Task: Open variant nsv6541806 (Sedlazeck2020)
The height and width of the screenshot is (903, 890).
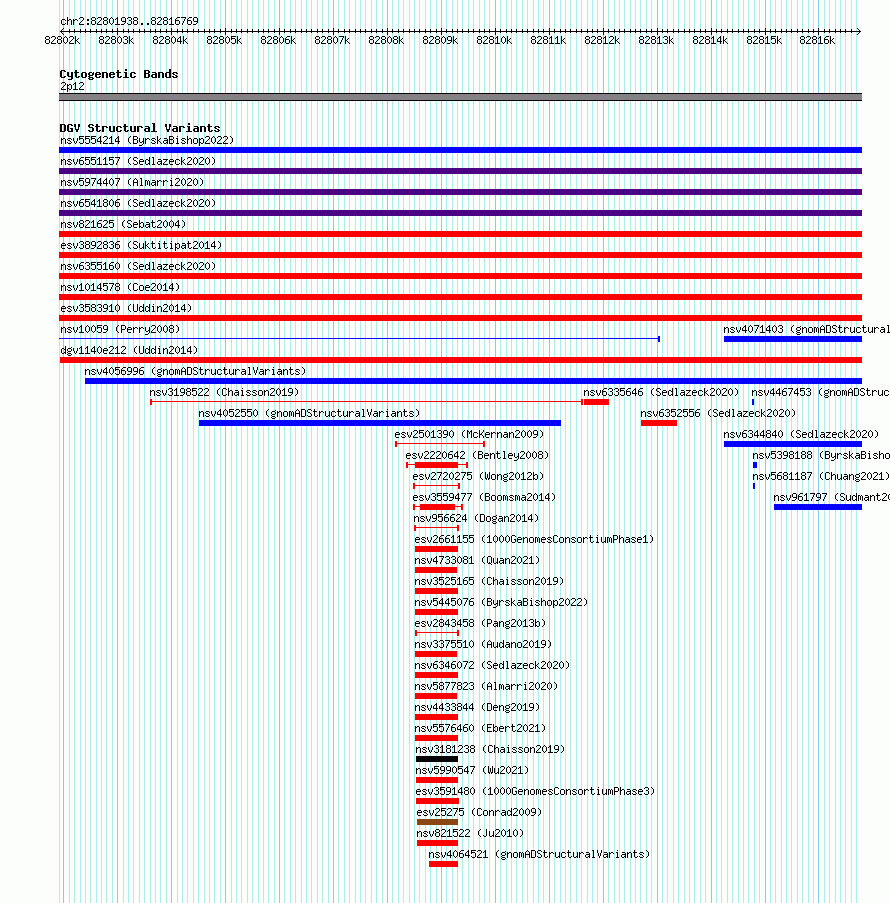Action: pos(138,203)
